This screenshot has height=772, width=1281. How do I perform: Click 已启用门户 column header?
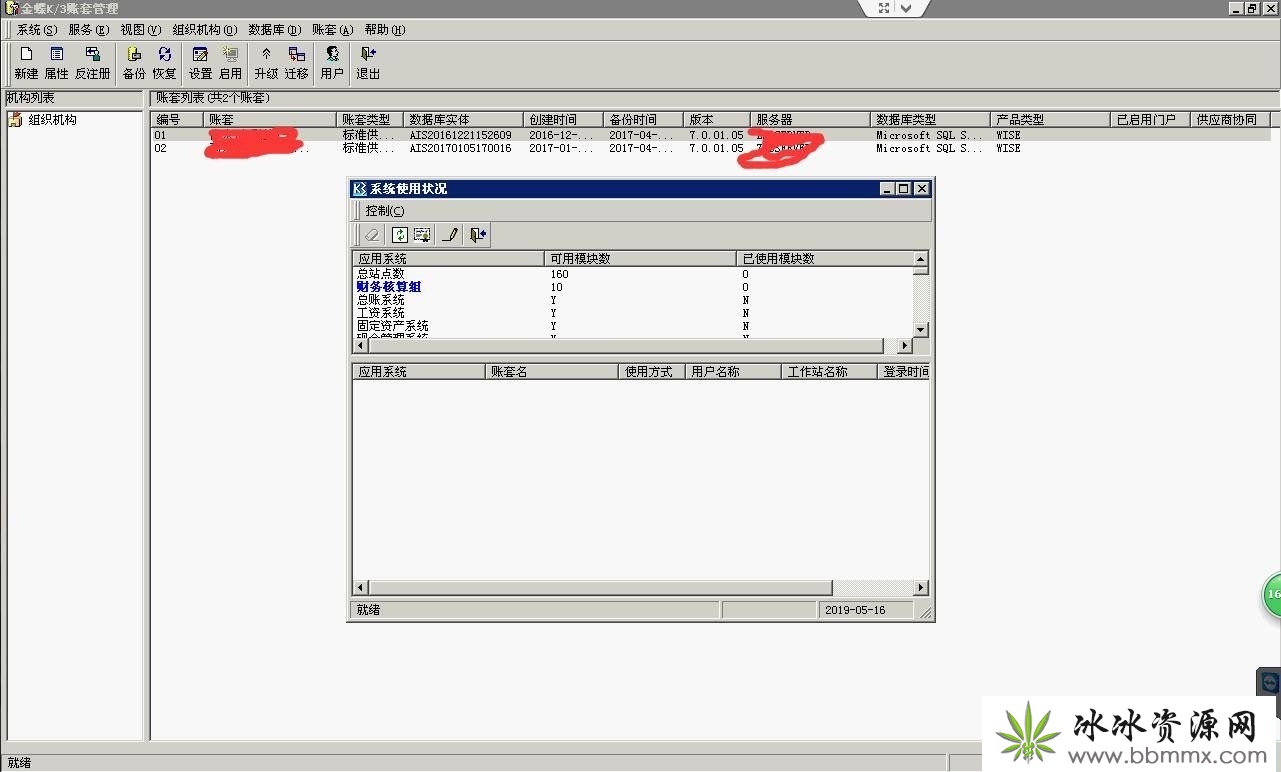pyautogui.click(x=1151, y=119)
